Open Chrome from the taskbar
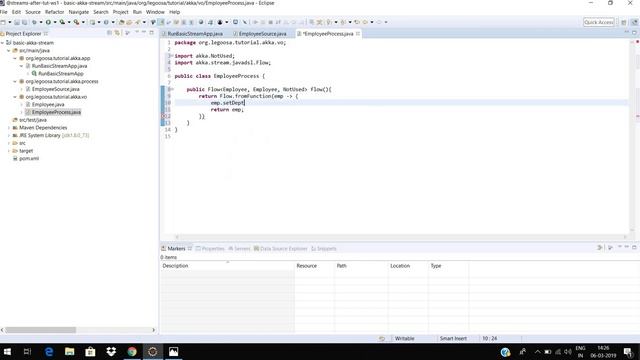The height and width of the screenshot is (360, 640). coord(132,351)
